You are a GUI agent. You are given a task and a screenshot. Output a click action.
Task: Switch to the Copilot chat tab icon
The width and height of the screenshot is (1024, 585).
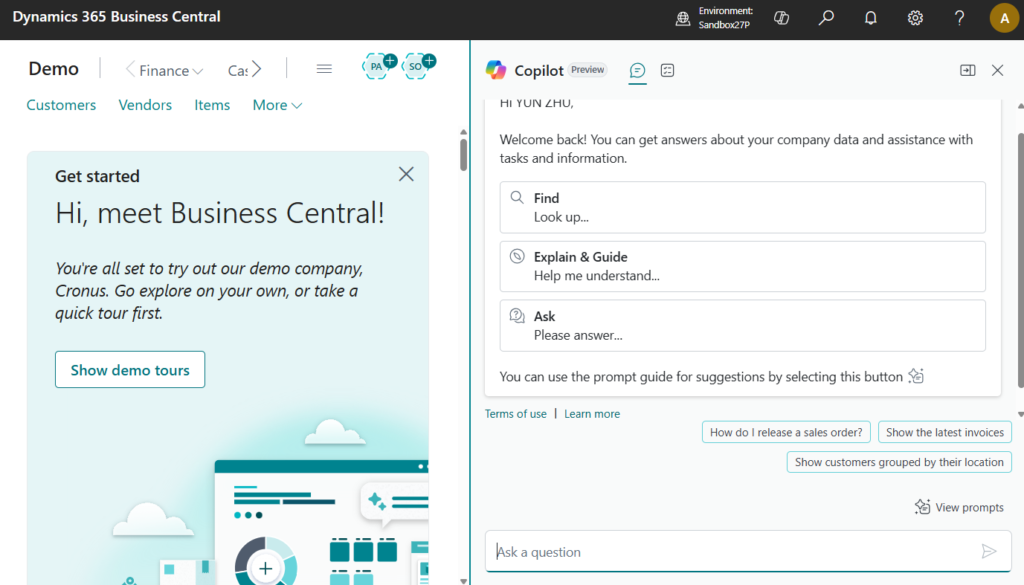click(637, 70)
